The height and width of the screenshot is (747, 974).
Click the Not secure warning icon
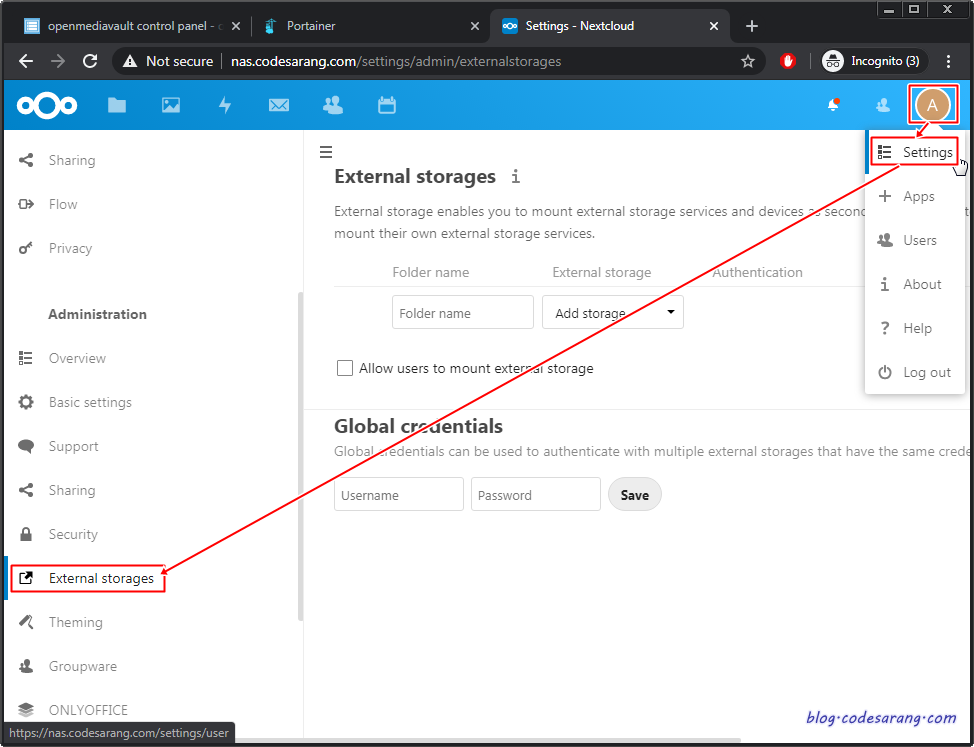(x=130, y=61)
